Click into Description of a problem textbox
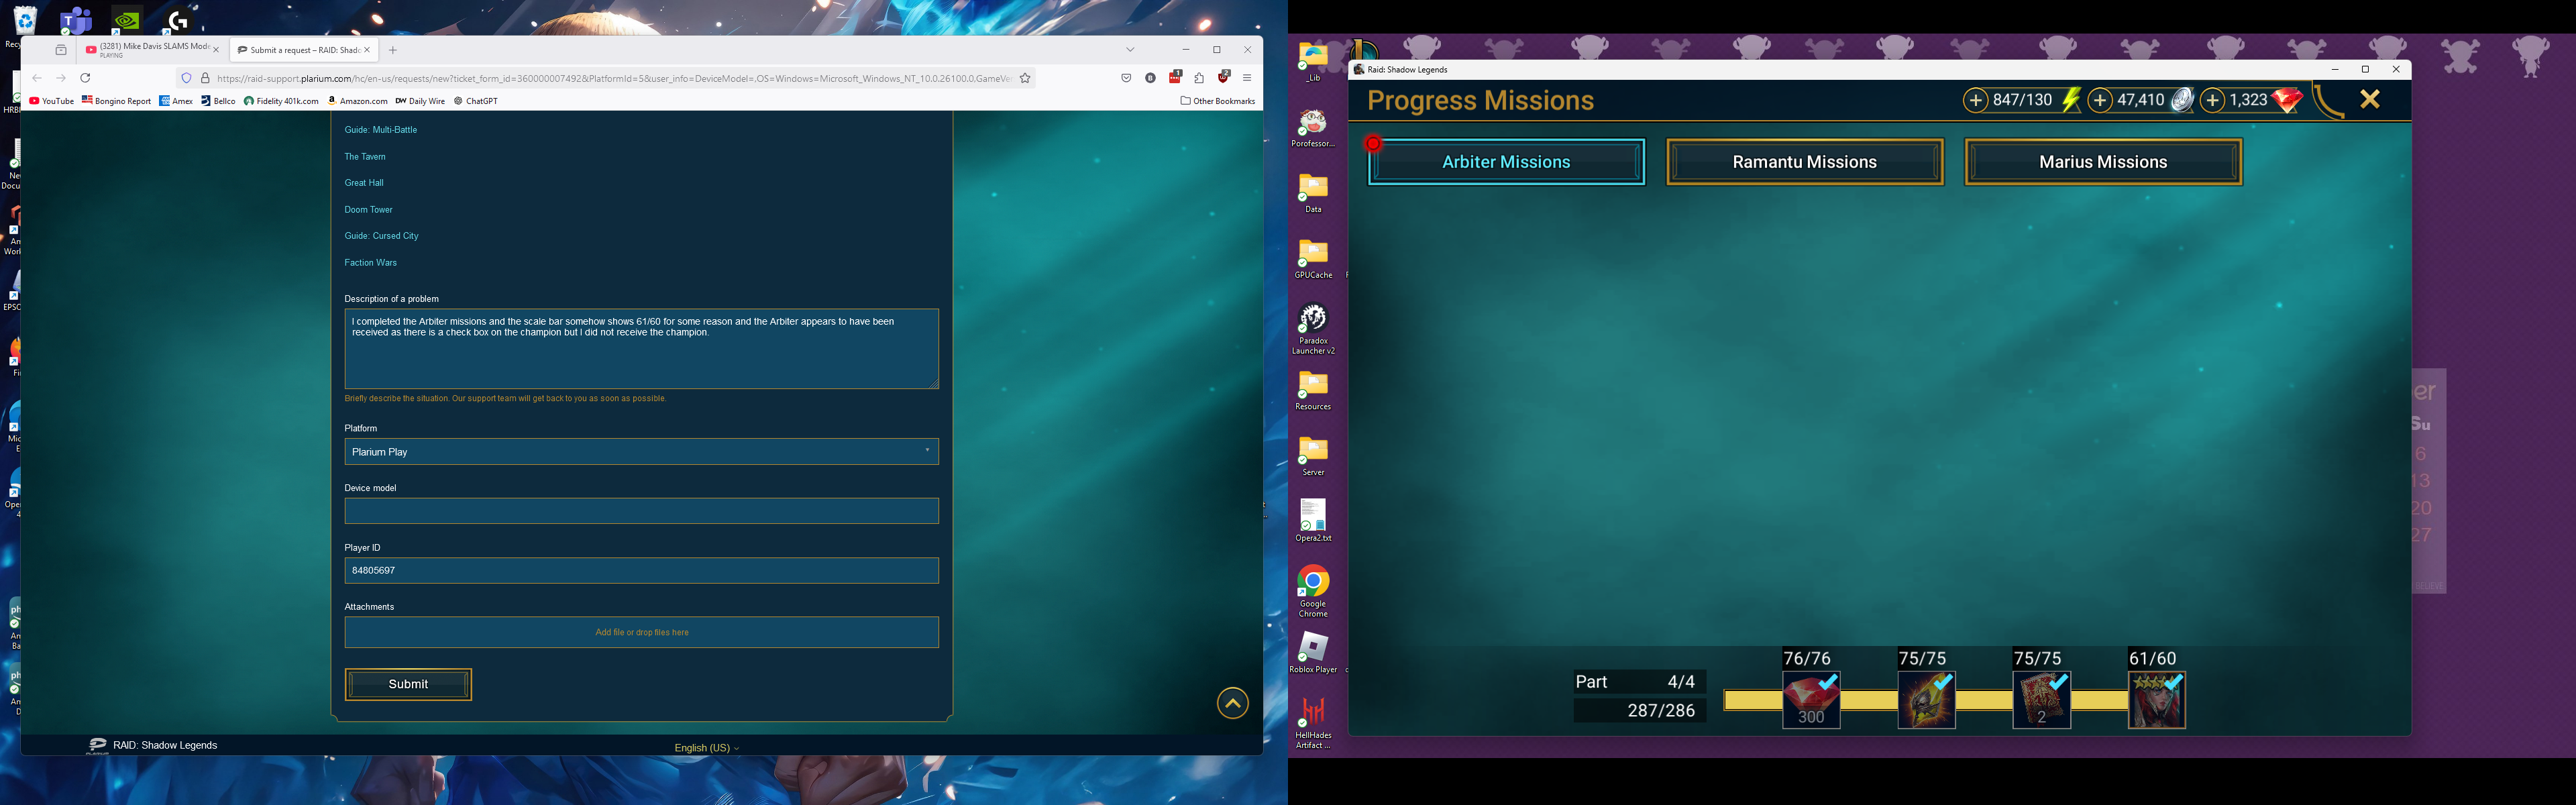This screenshot has height=805, width=2576. click(x=641, y=349)
